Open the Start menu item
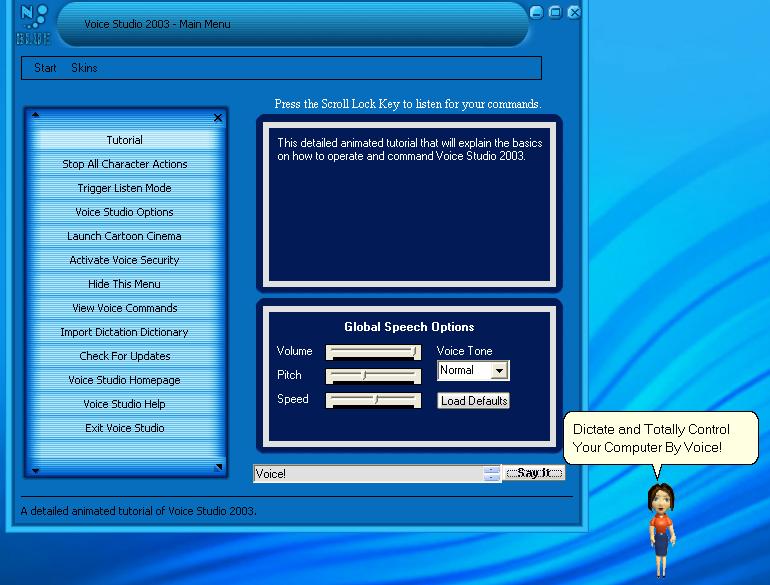 pyautogui.click(x=45, y=68)
